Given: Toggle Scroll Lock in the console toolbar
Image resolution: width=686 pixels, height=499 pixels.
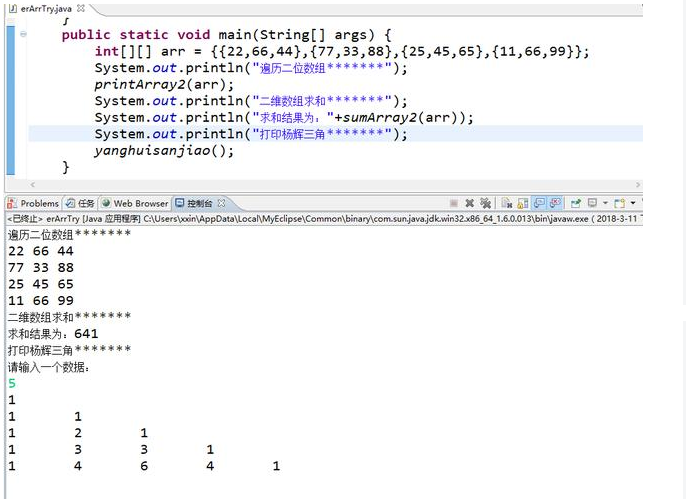Looking at the screenshot, I should point(523,203).
